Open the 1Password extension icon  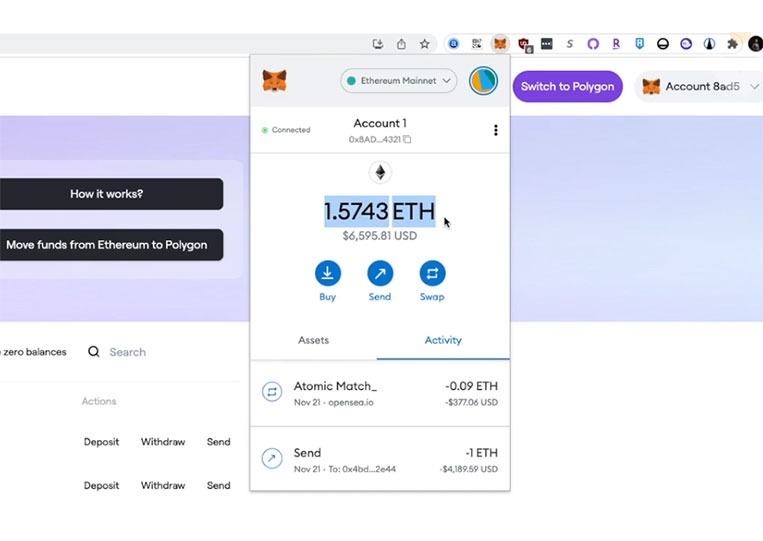(454, 44)
